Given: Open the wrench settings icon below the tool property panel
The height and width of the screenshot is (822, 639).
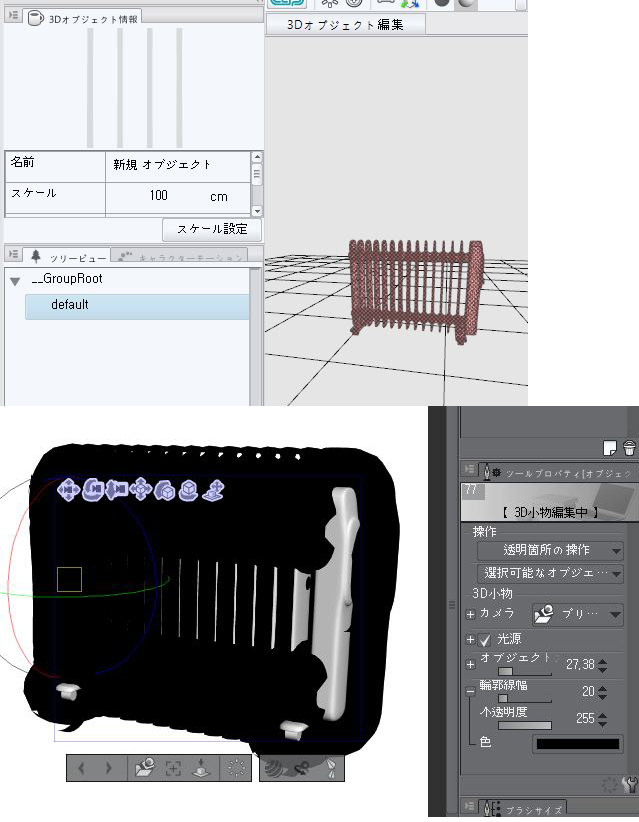Looking at the screenshot, I should (x=630, y=784).
